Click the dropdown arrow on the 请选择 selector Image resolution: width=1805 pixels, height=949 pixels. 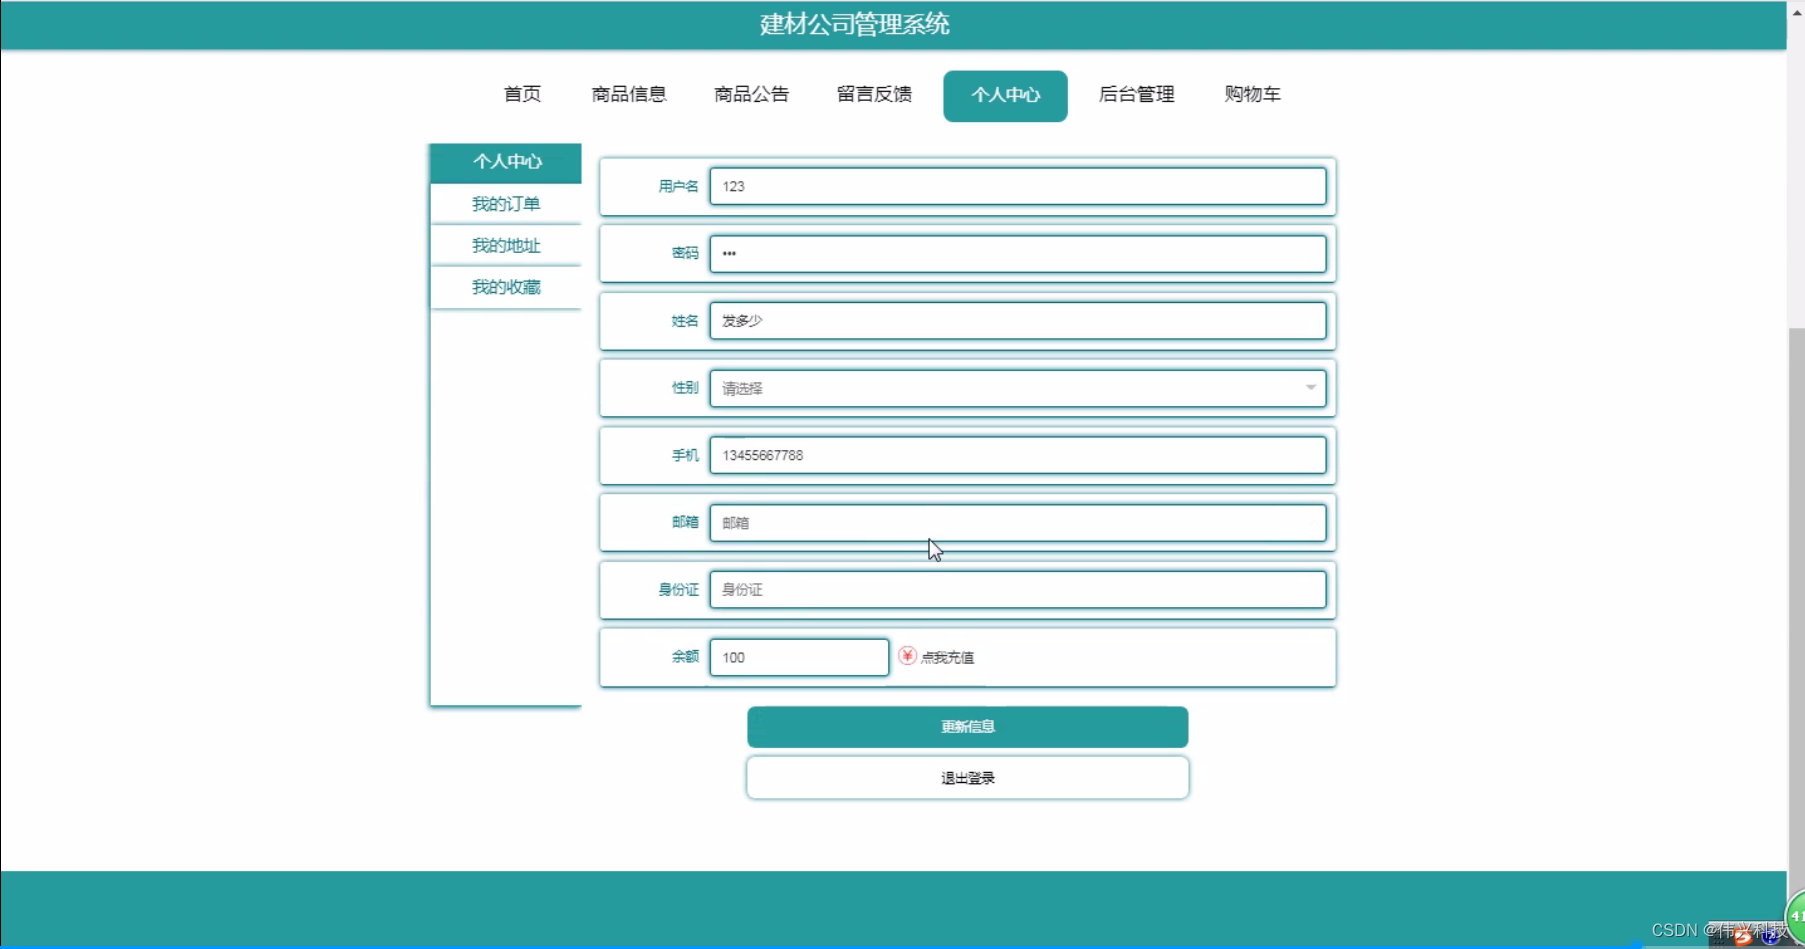click(1310, 388)
